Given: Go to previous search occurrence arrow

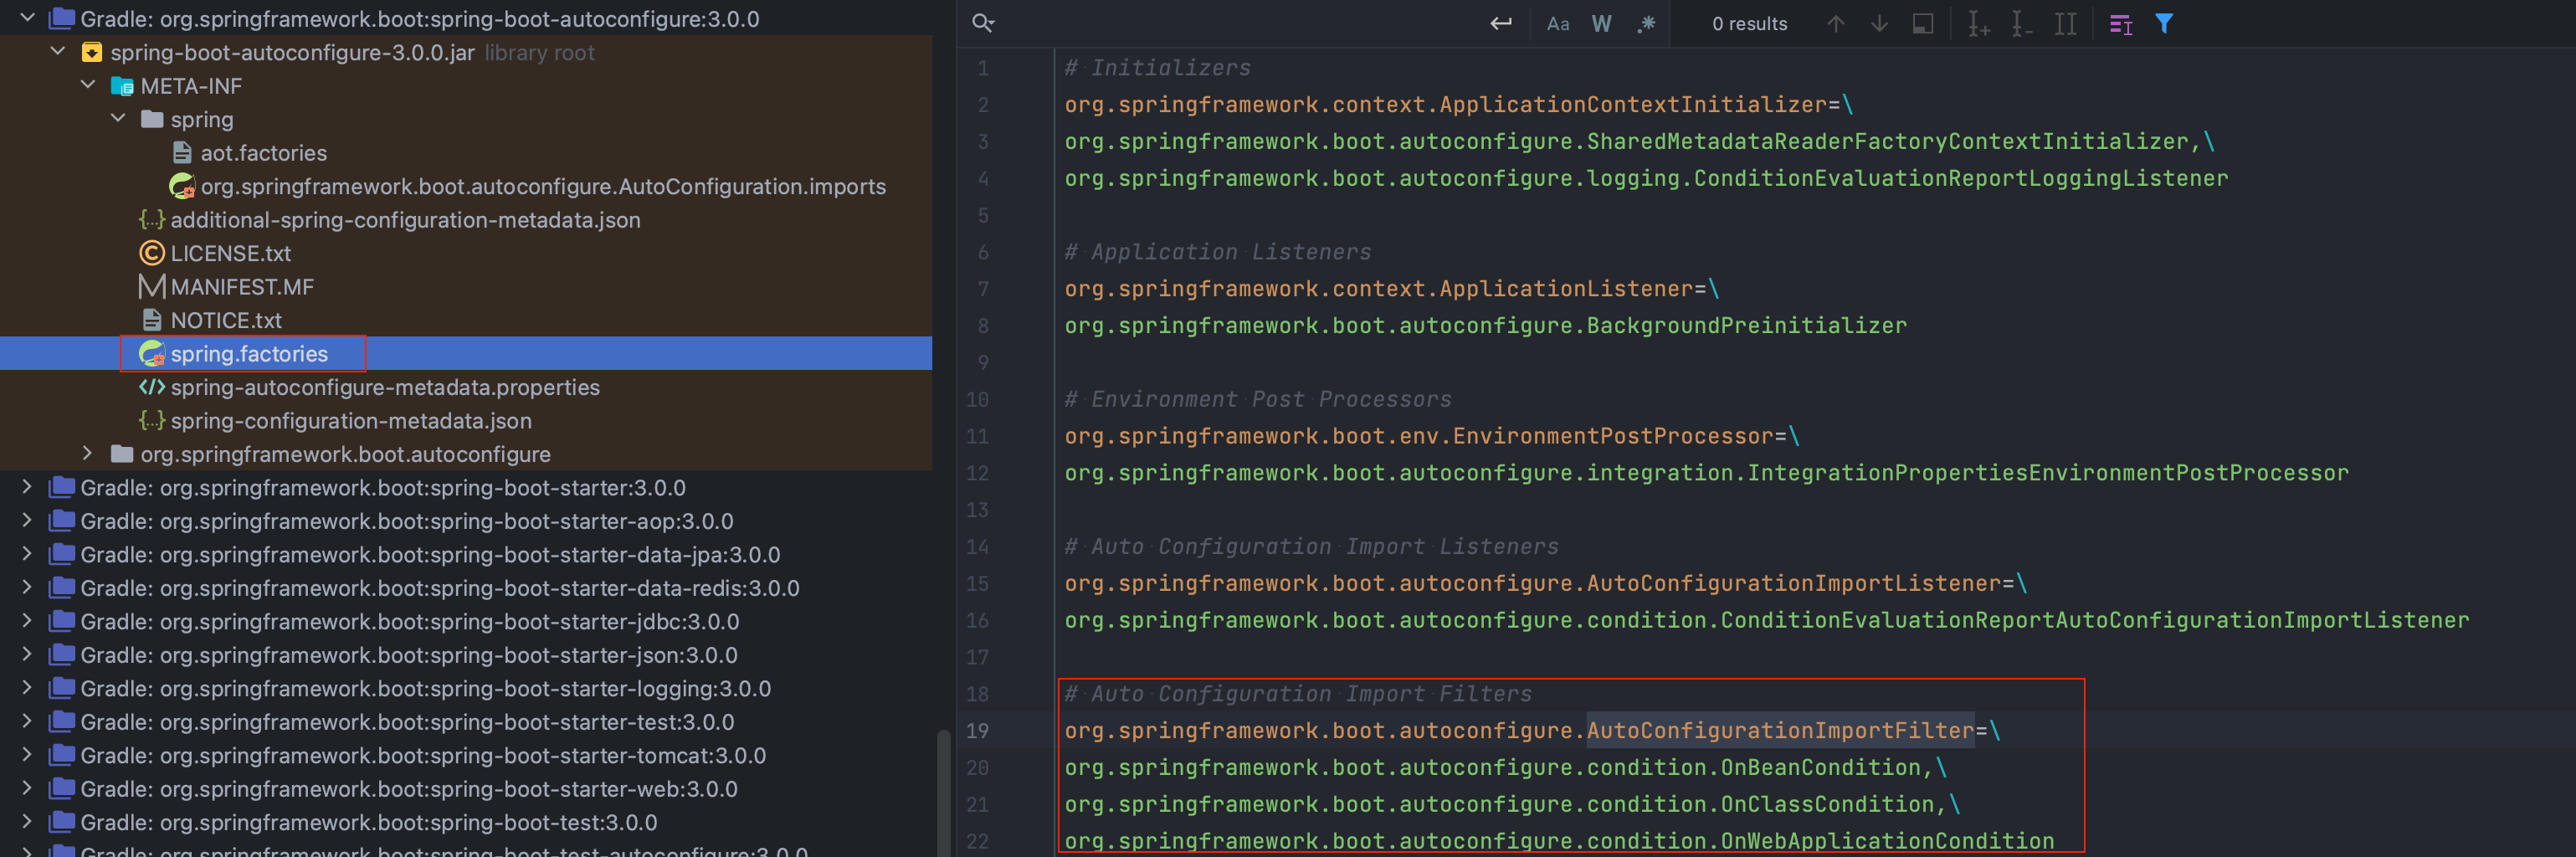Looking at the screenshot, I should 1835,23.
